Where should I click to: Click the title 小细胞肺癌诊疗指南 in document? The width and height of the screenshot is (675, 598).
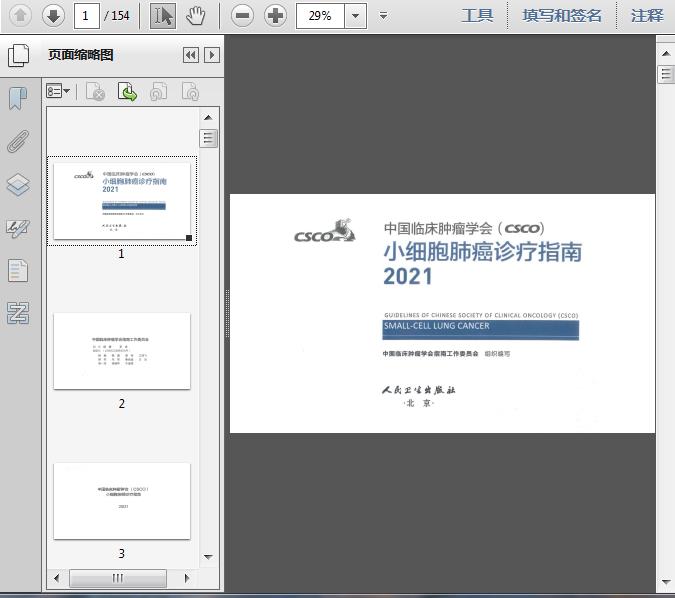tap(483, 252)
